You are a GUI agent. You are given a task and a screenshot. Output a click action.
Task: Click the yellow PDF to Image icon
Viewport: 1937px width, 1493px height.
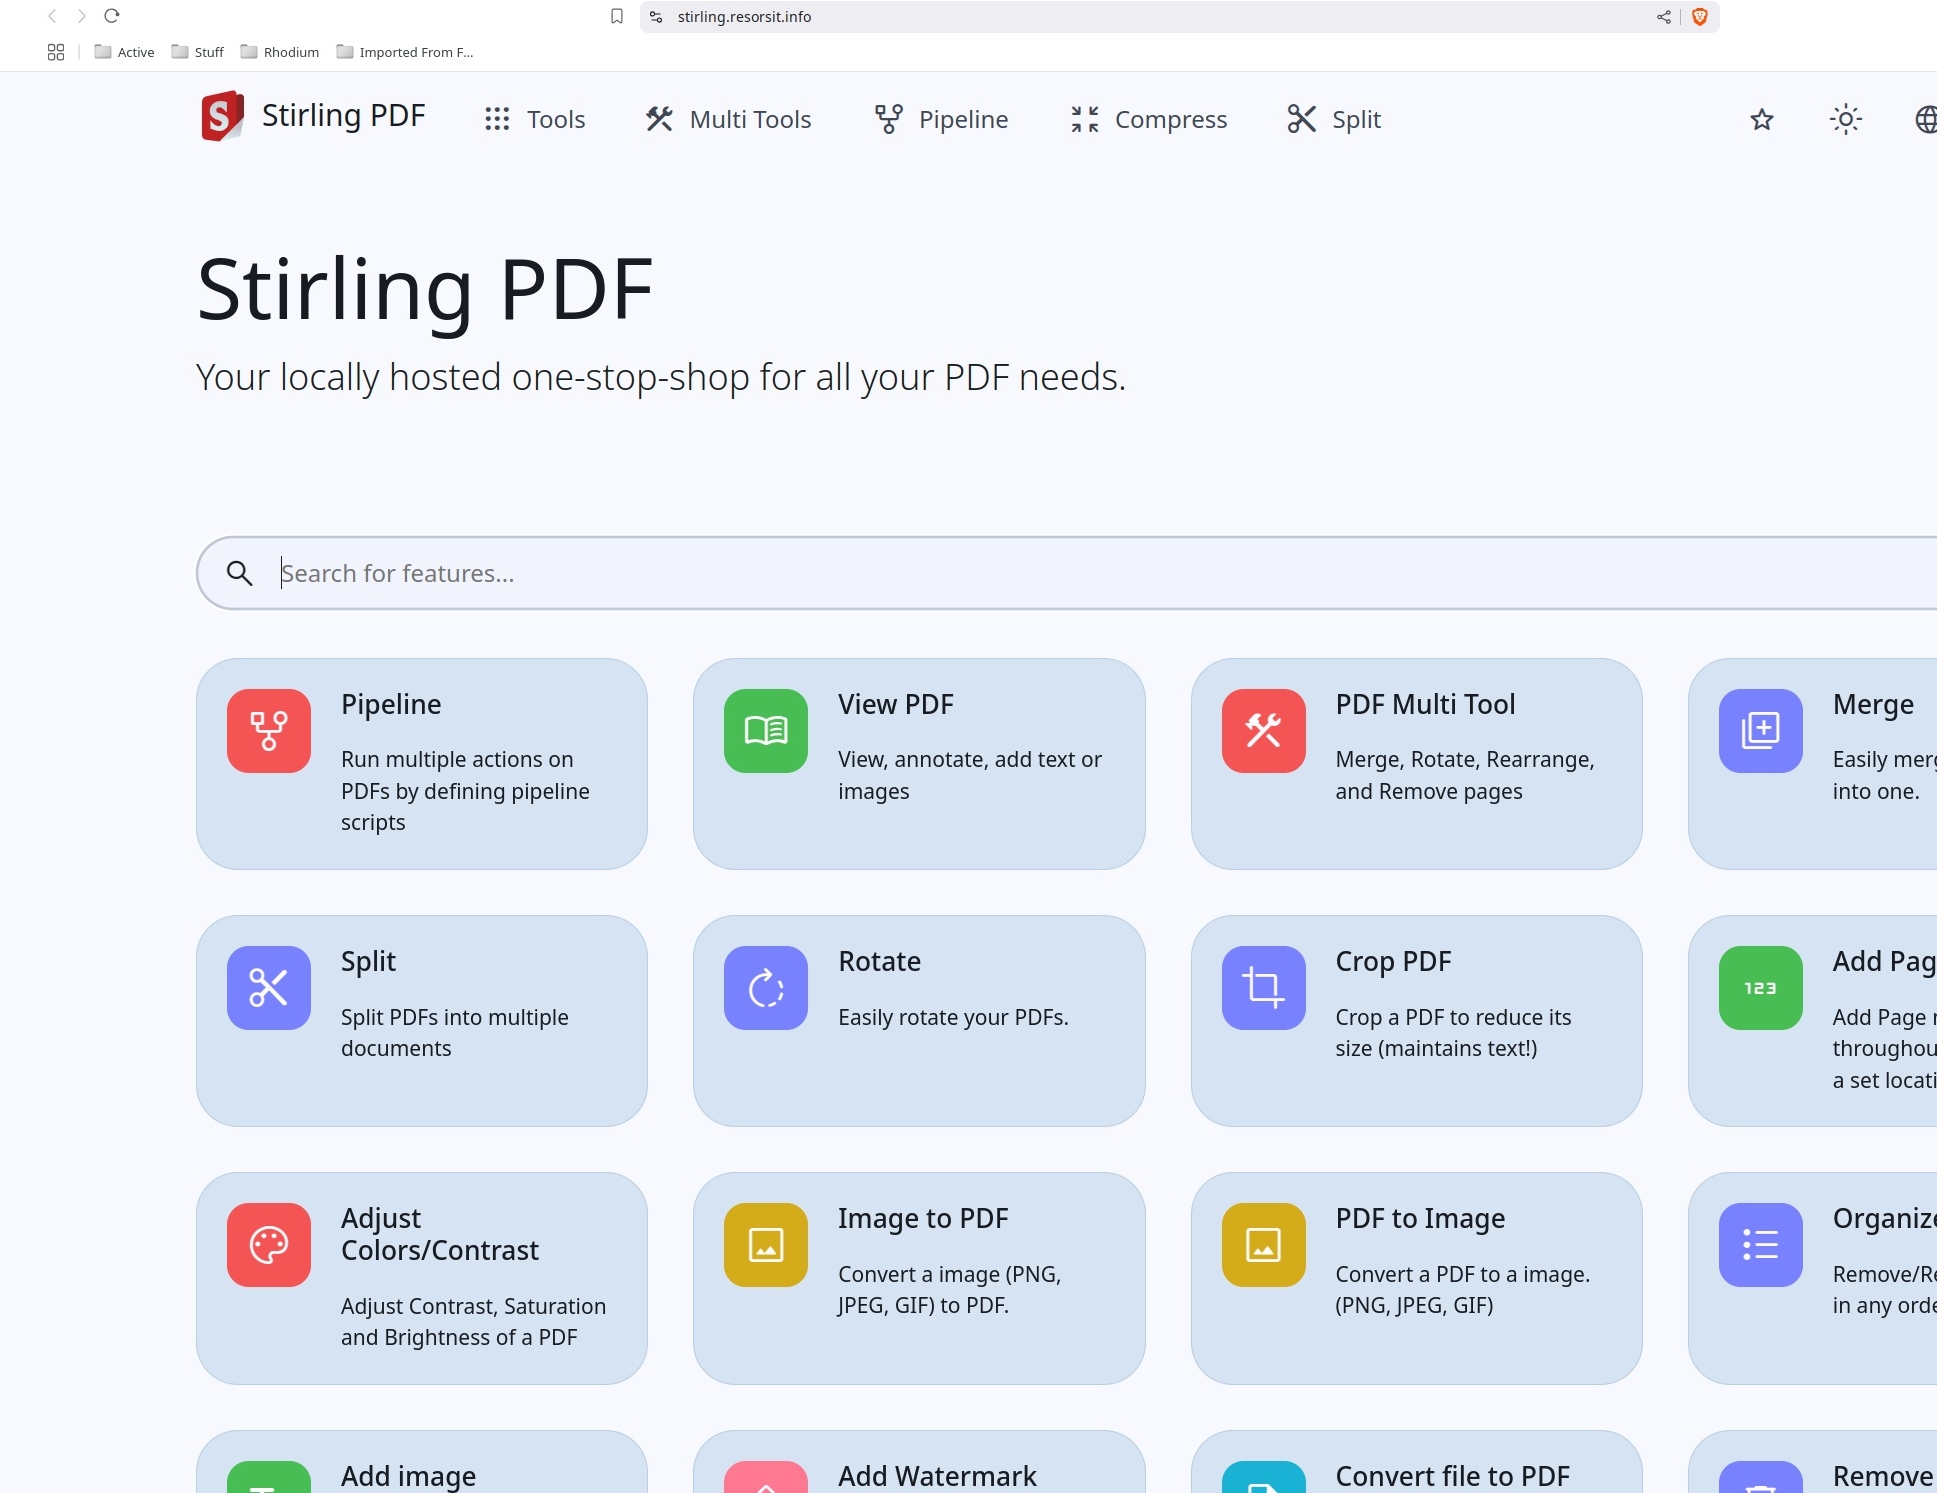click(x=1264, y=1245)
